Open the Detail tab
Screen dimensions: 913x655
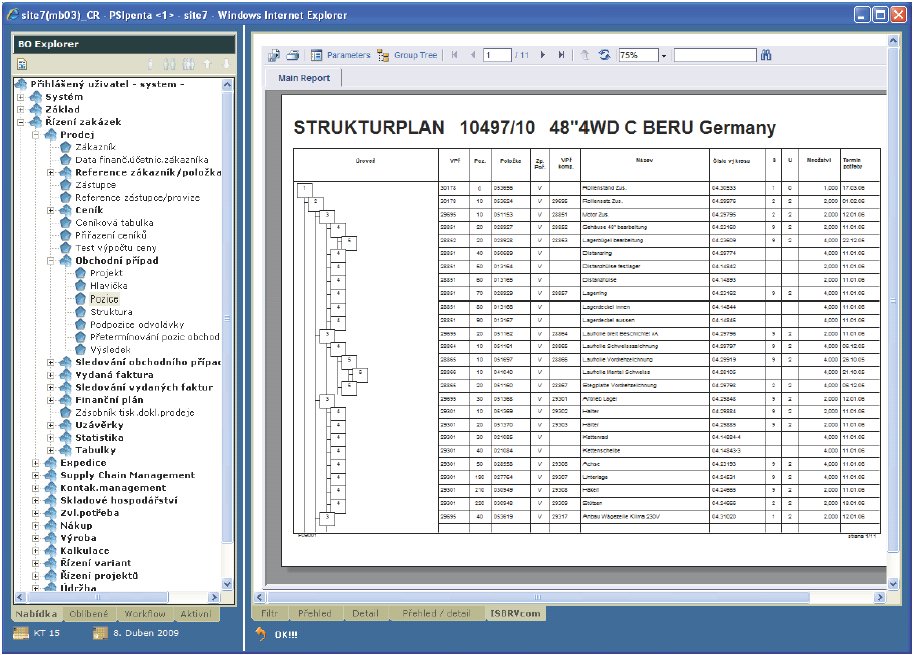[366, 614]
